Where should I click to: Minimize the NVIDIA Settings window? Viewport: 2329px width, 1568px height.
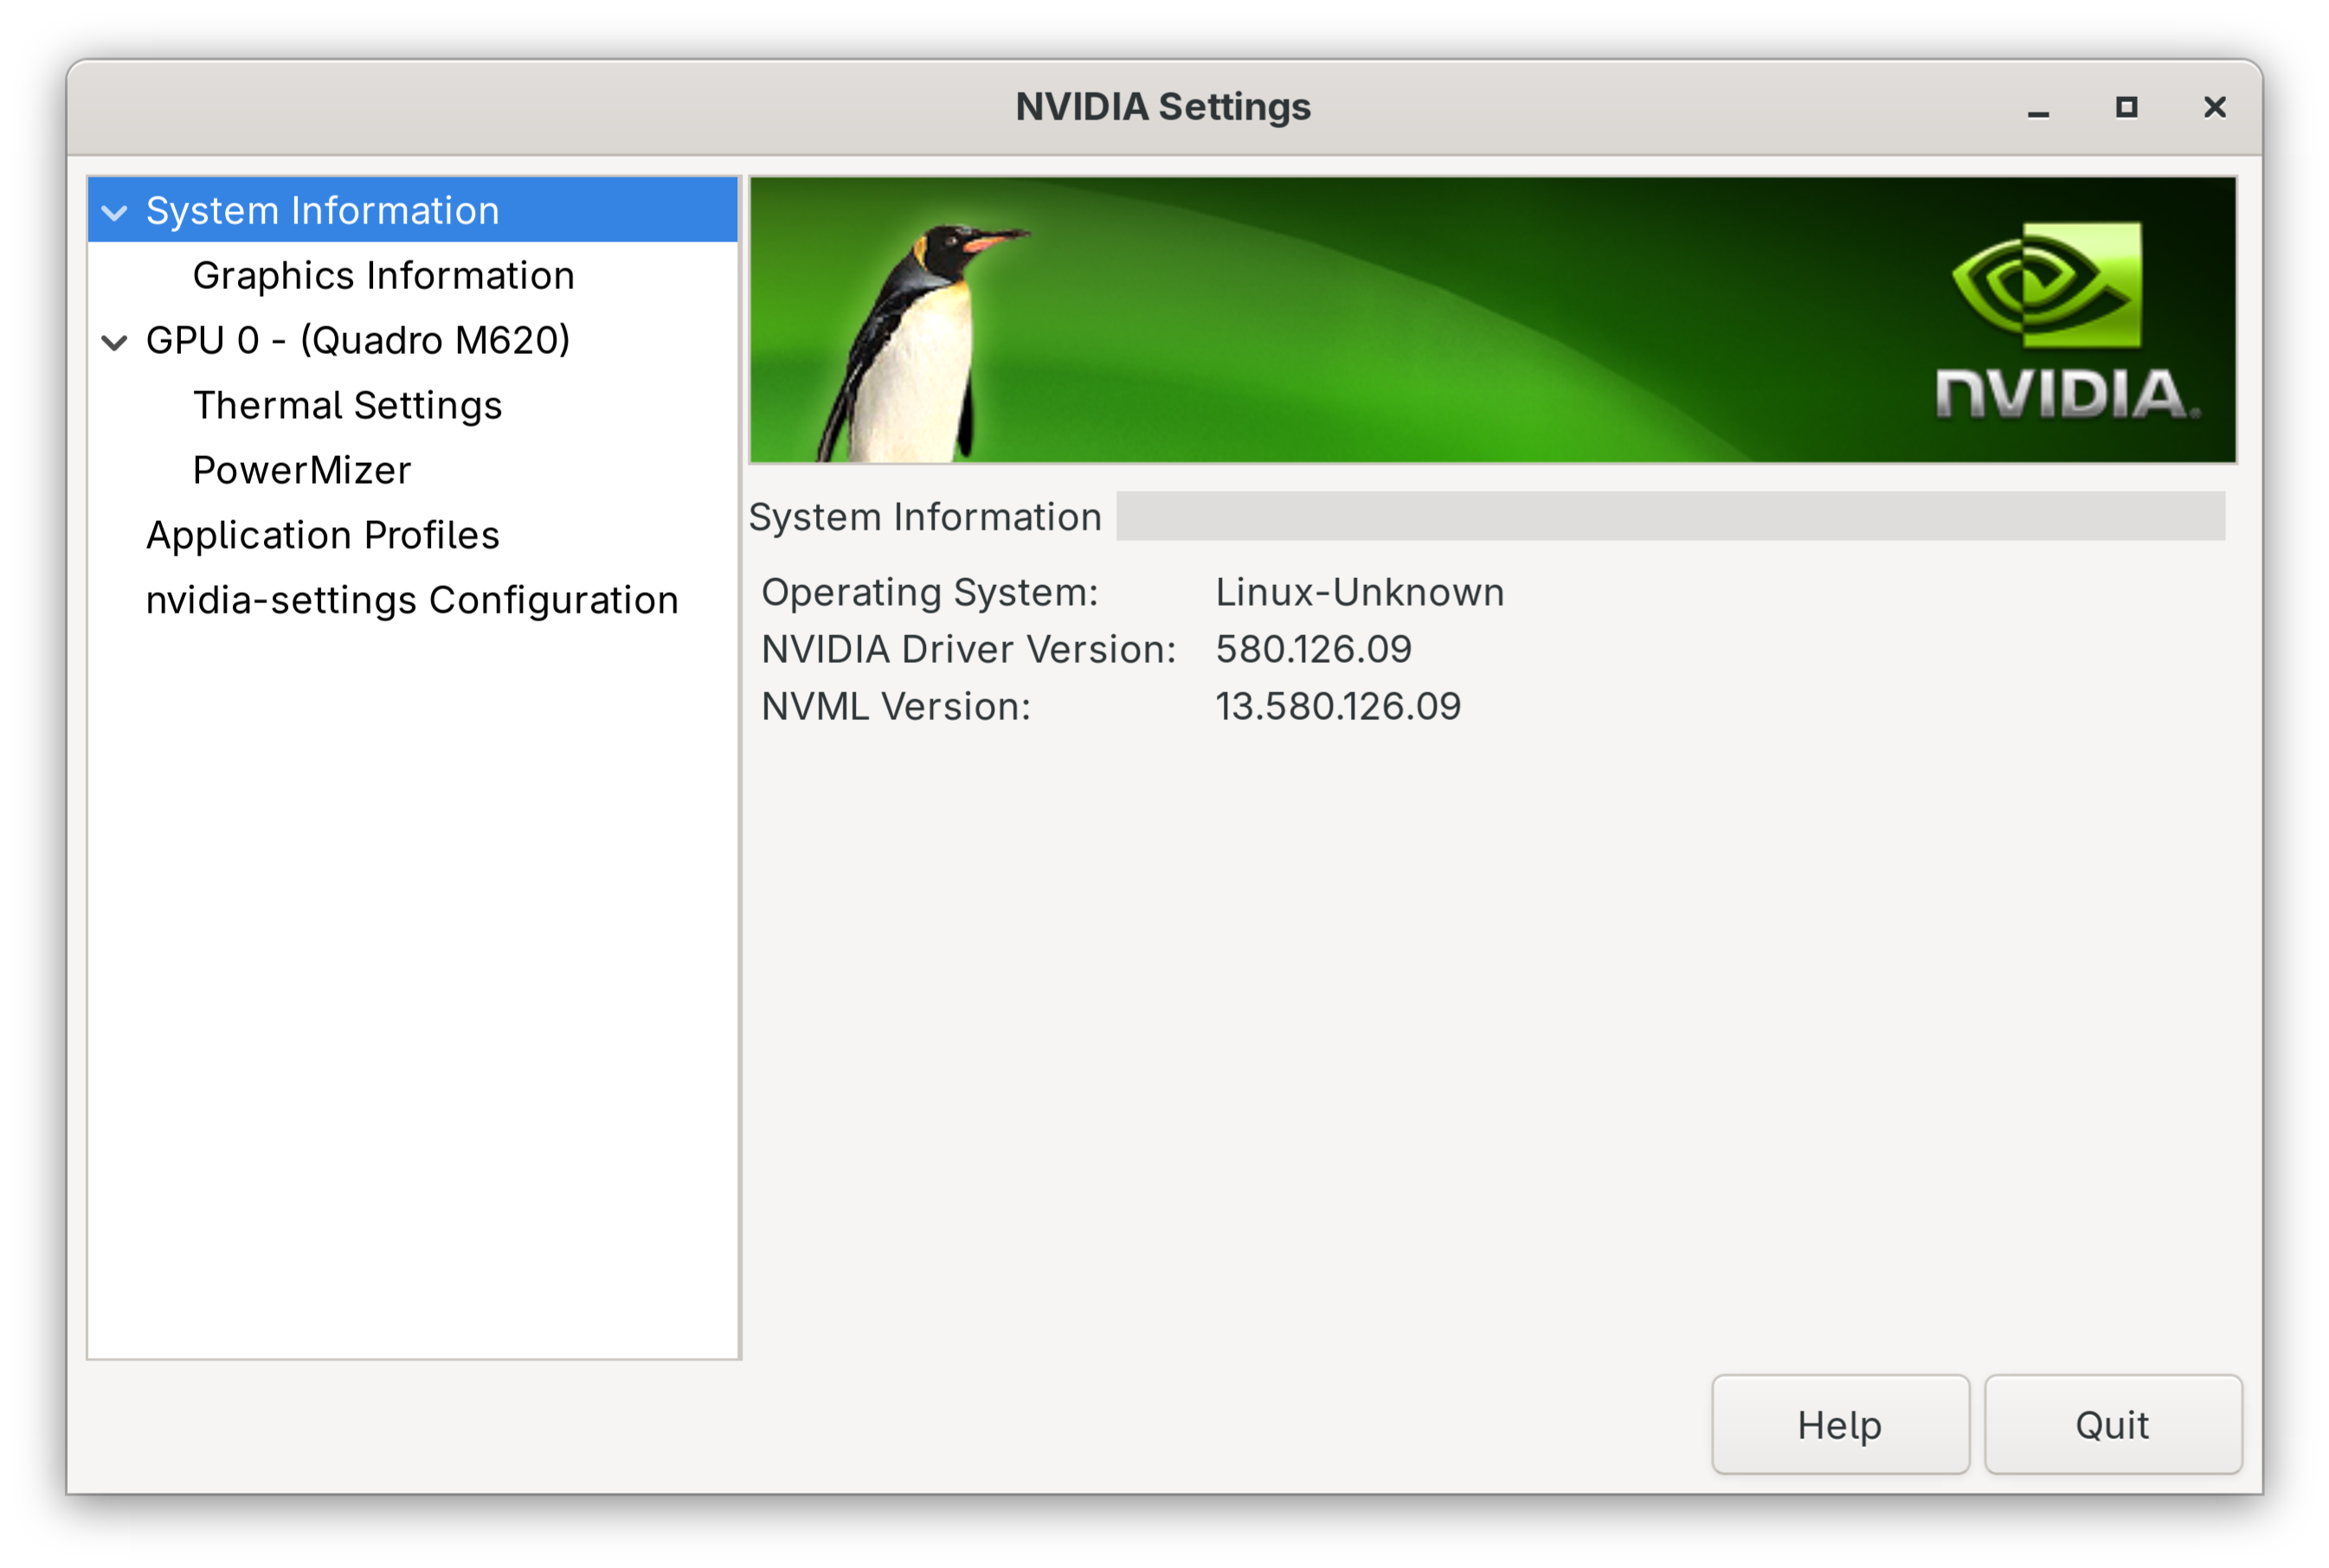[x=2038, y=108]
